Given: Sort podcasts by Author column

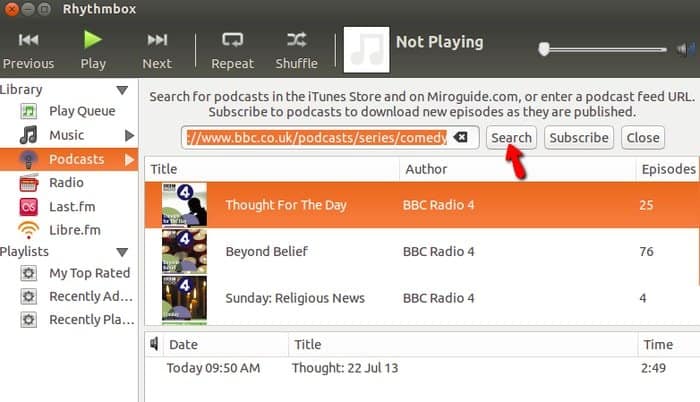Looking at the screenshot, I should (x=517, y=169).
